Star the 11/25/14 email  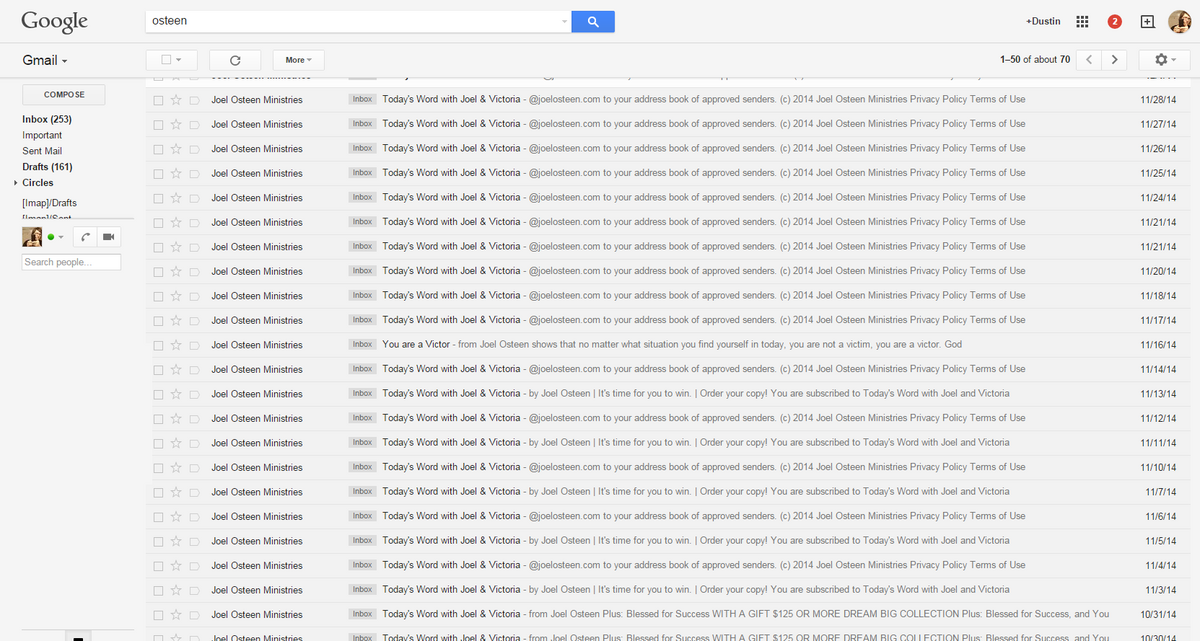[x=176, y=174]
